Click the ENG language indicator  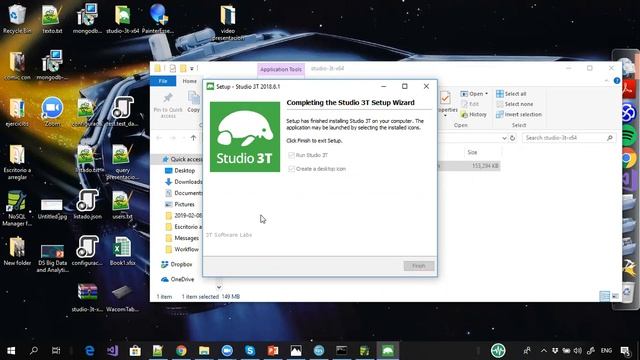[606, 350]
